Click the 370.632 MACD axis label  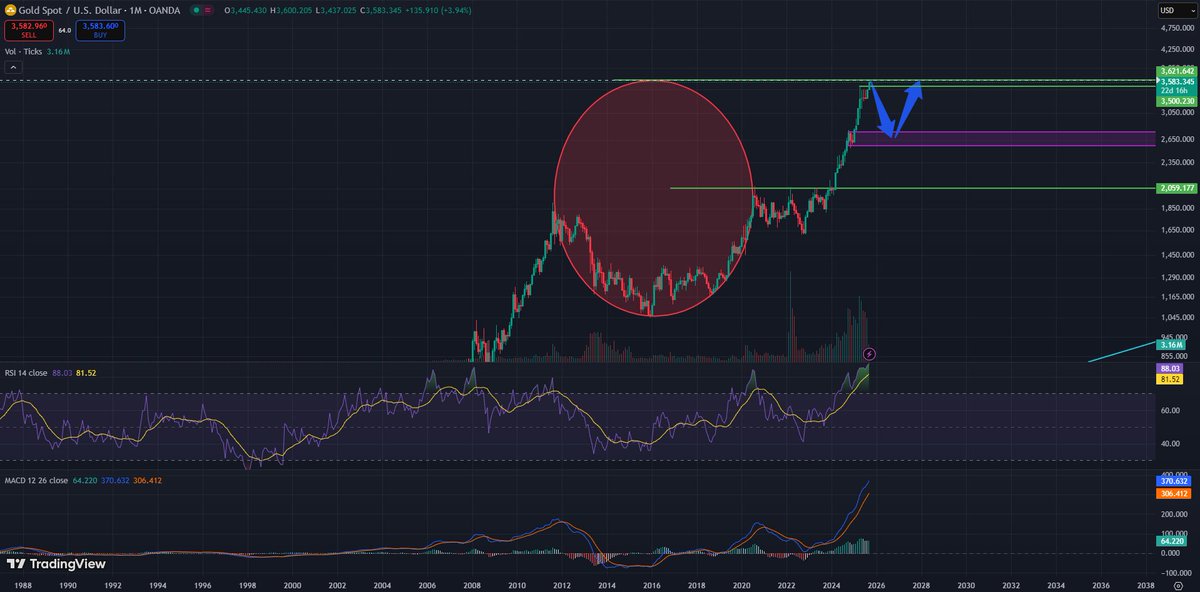[x=1172, y=480]
